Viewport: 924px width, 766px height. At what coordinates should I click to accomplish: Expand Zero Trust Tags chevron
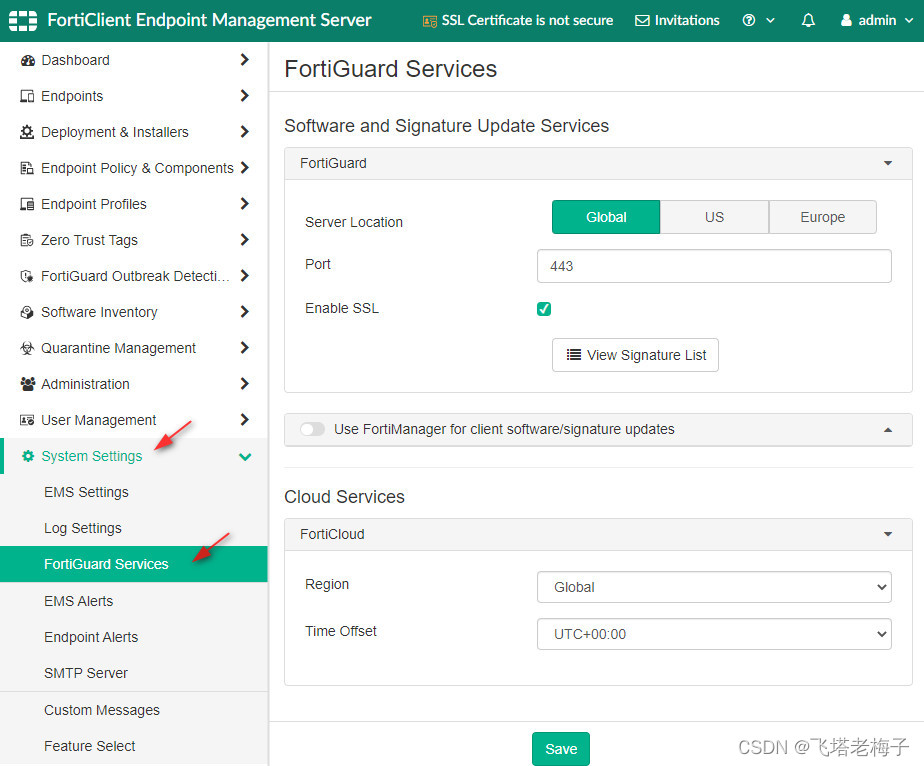(245, 239)
